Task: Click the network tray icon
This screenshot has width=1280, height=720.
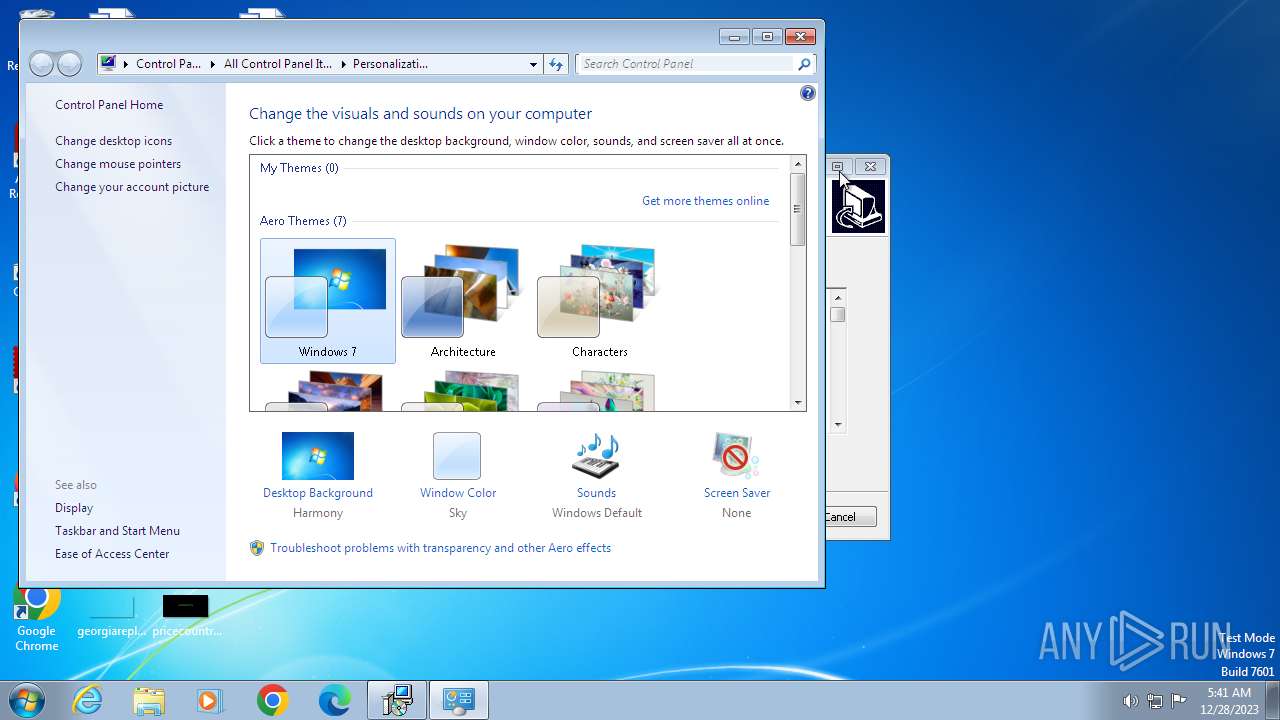Action: click(x=1155, y=701)
